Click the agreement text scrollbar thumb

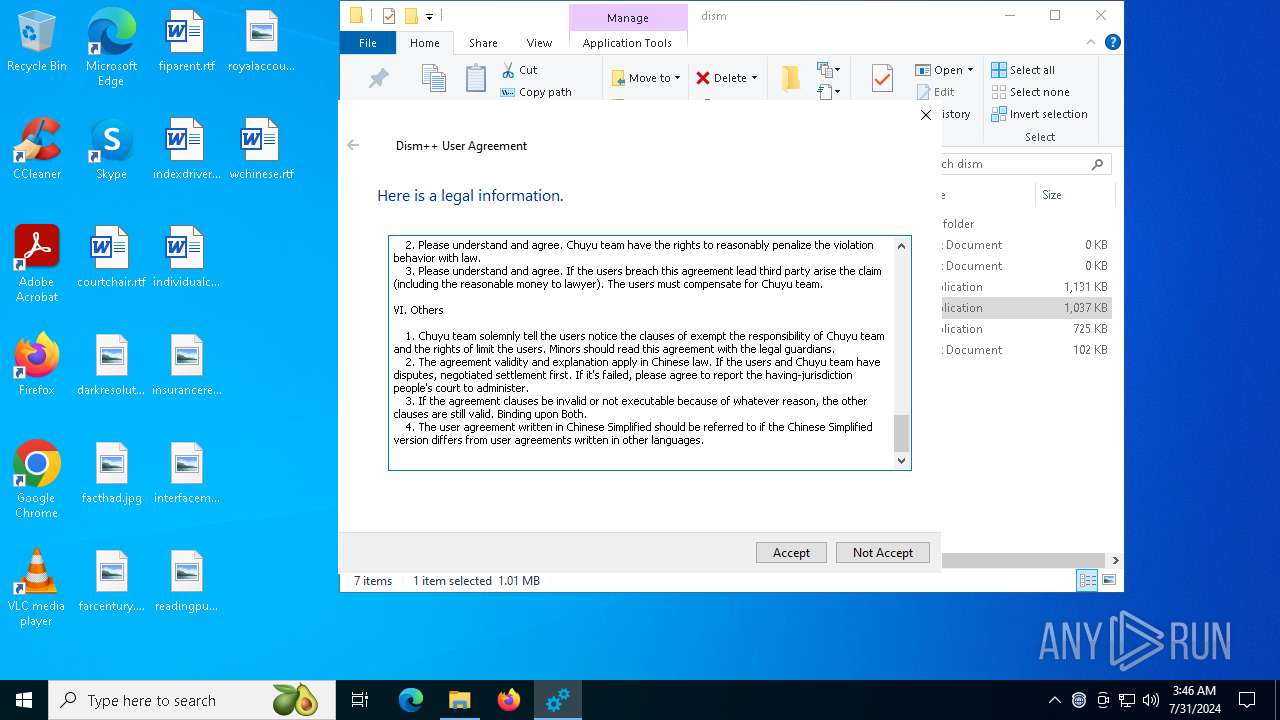coord(901,433)
